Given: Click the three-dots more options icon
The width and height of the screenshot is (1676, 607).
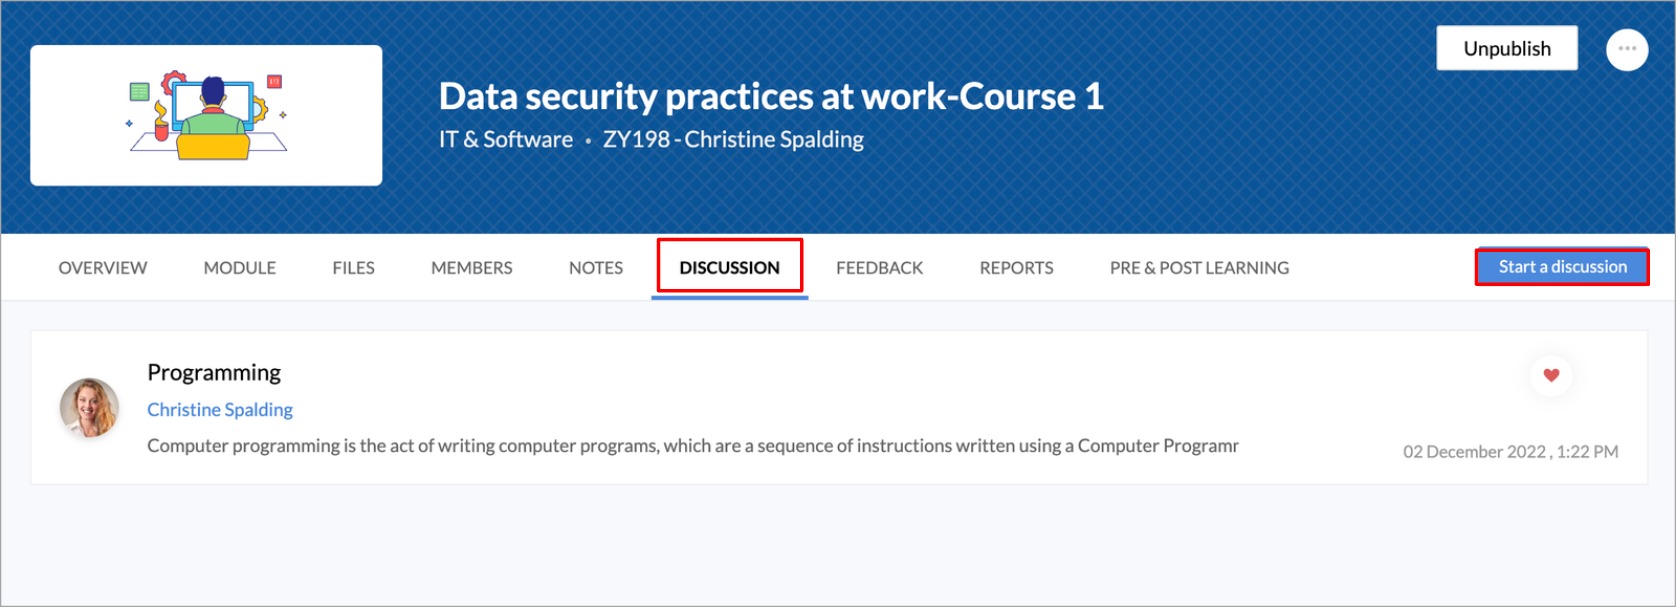Looking at the screenshot, I should pos(1626,49).
